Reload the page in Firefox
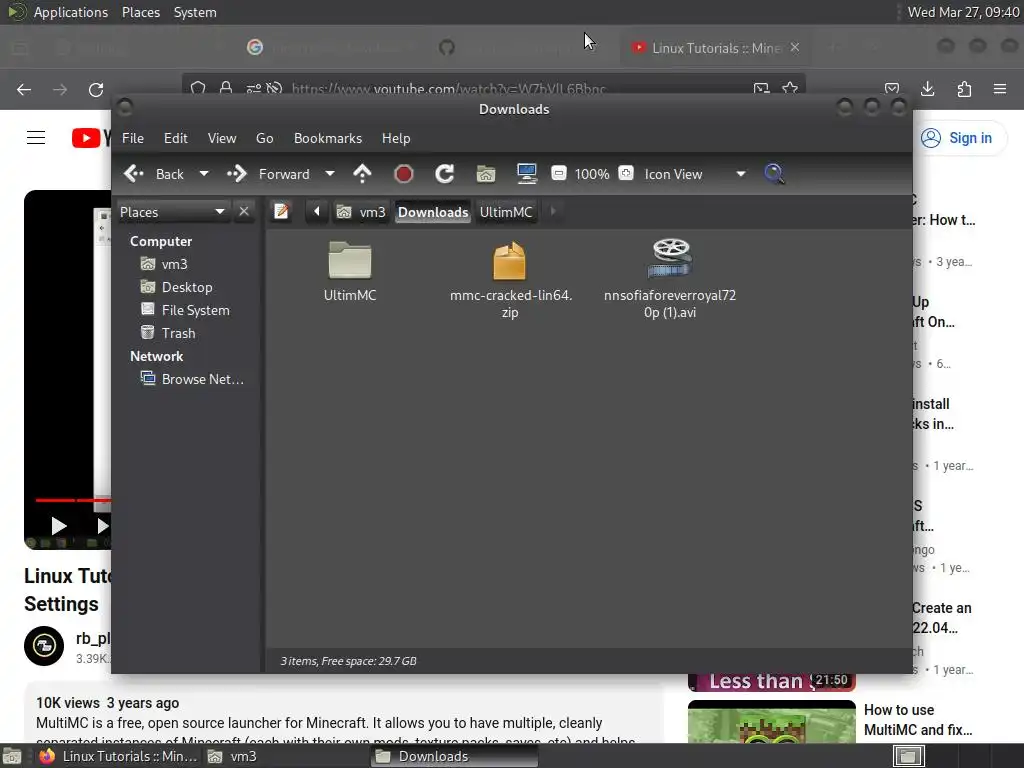The image size is (1024, 768). 96,89
